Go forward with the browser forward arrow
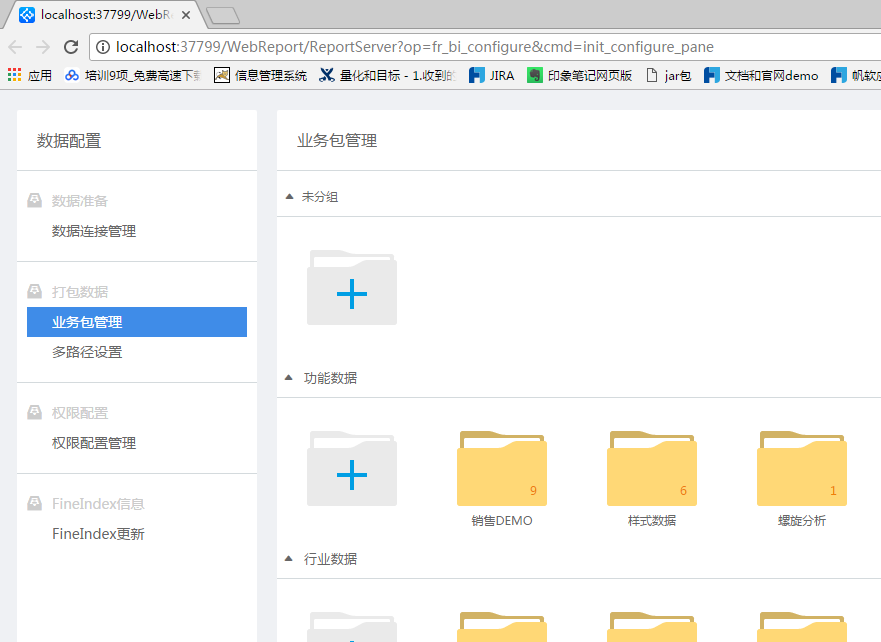Viewport: 881px width, 642px height. [43, 47]
